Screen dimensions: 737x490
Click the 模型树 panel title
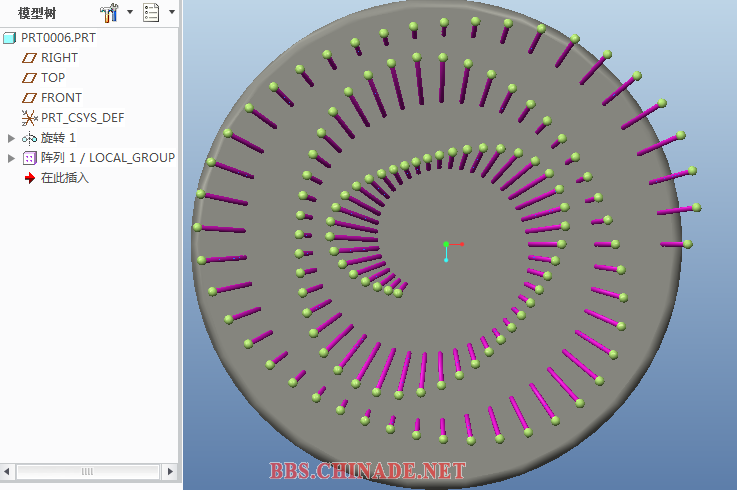tap(37, 13)
